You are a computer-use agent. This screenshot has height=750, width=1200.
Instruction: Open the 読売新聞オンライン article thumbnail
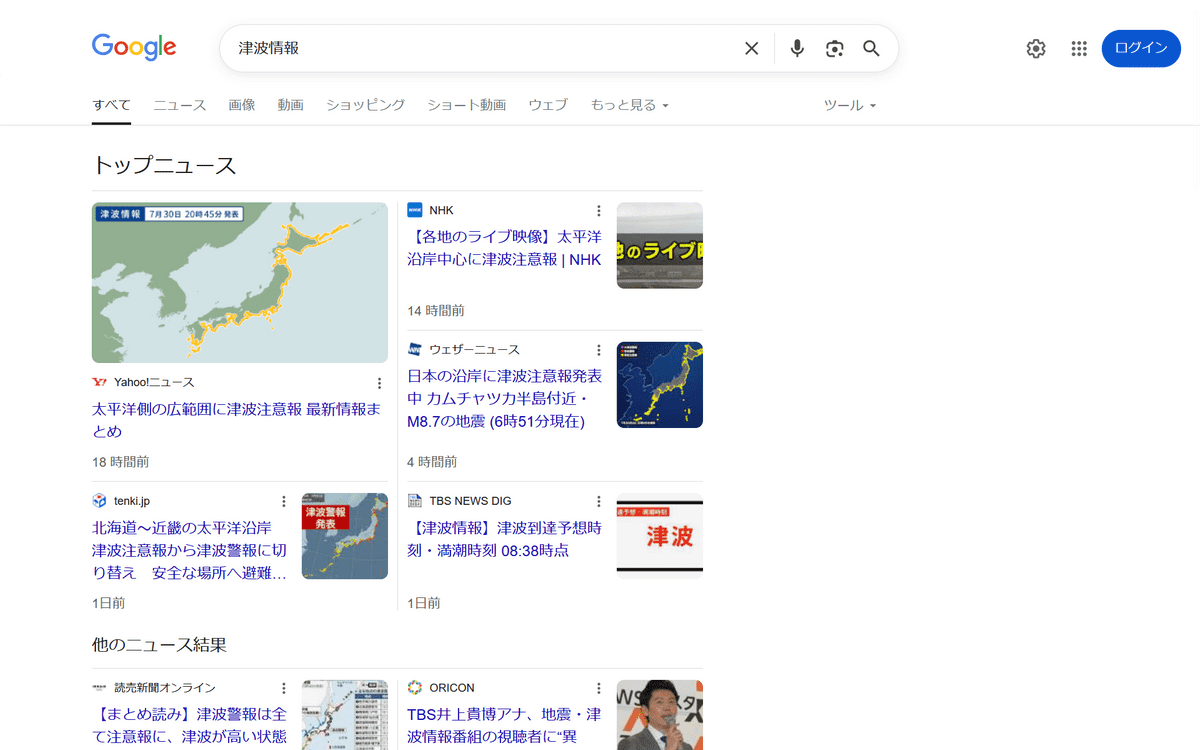[345, 715]
